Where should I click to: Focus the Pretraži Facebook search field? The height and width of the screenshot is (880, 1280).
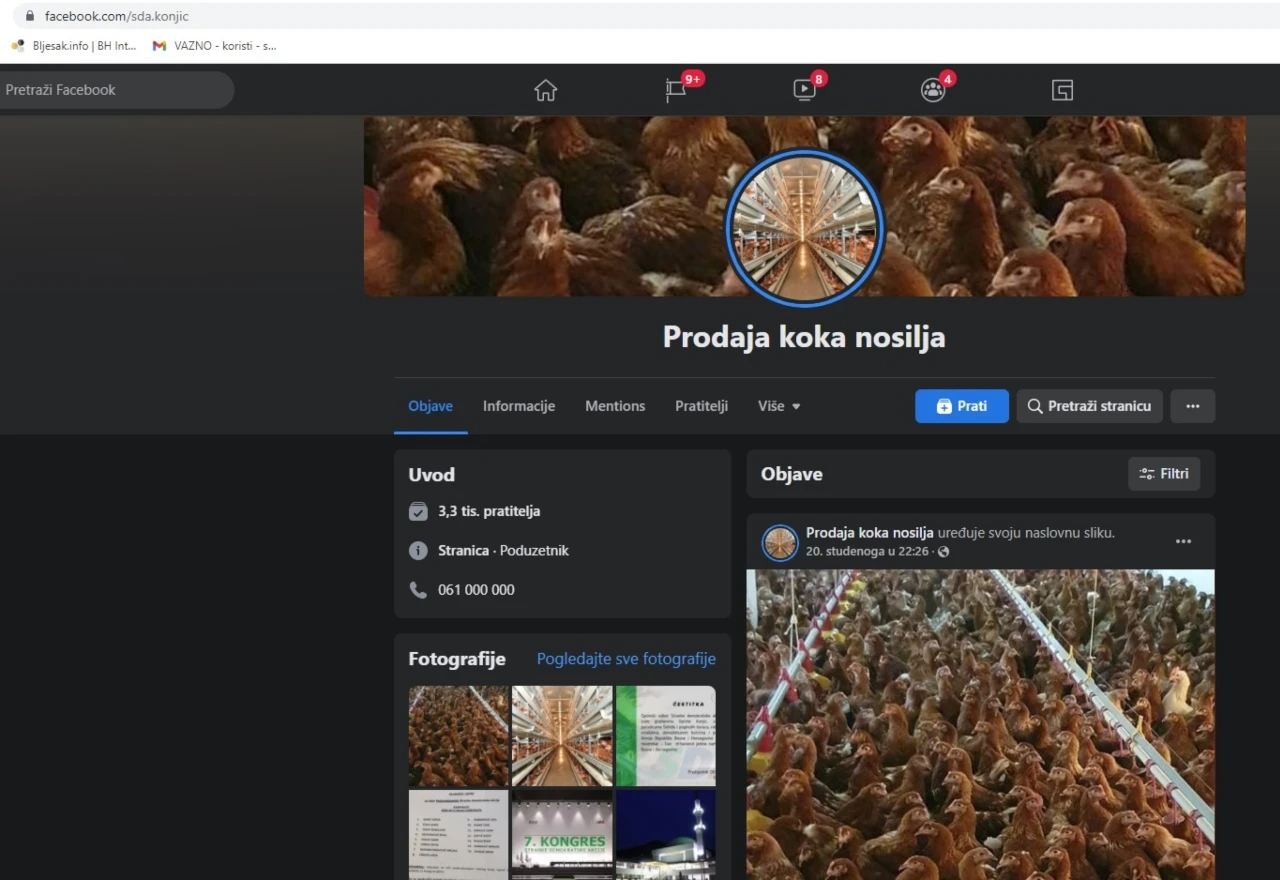115,90
